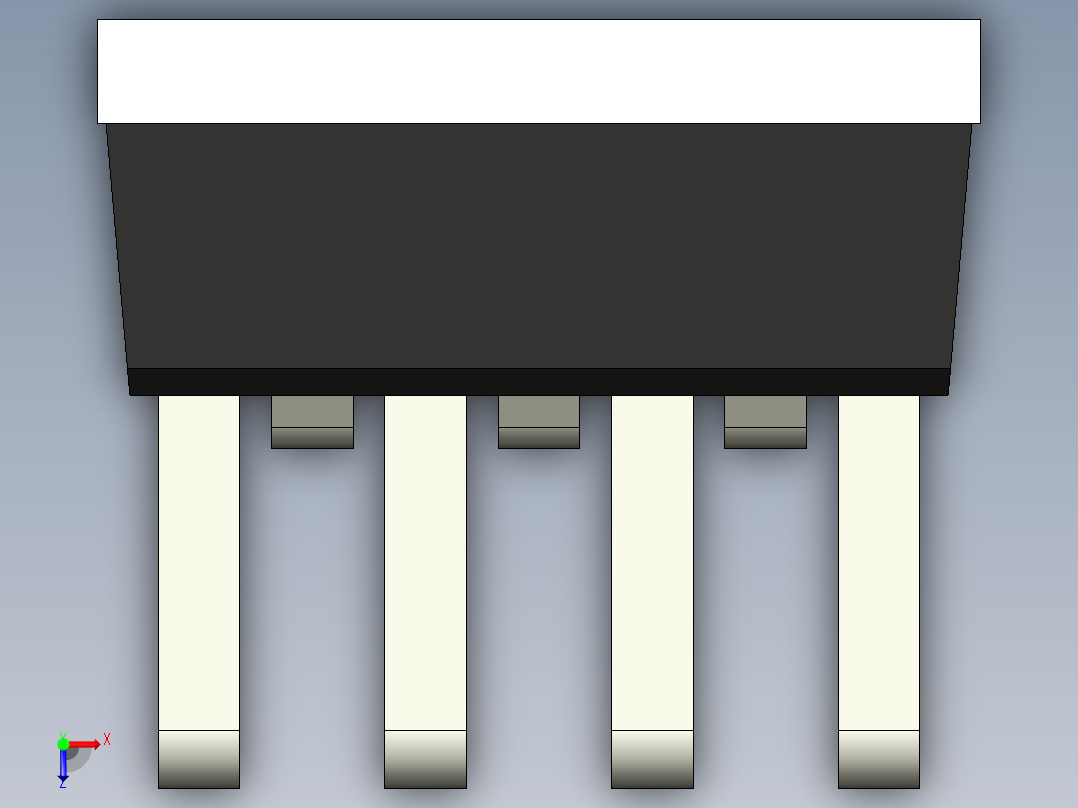1078x808 pixels.
Task: Select the darker lower face of the right stub
Action: (x=765, y=438)
